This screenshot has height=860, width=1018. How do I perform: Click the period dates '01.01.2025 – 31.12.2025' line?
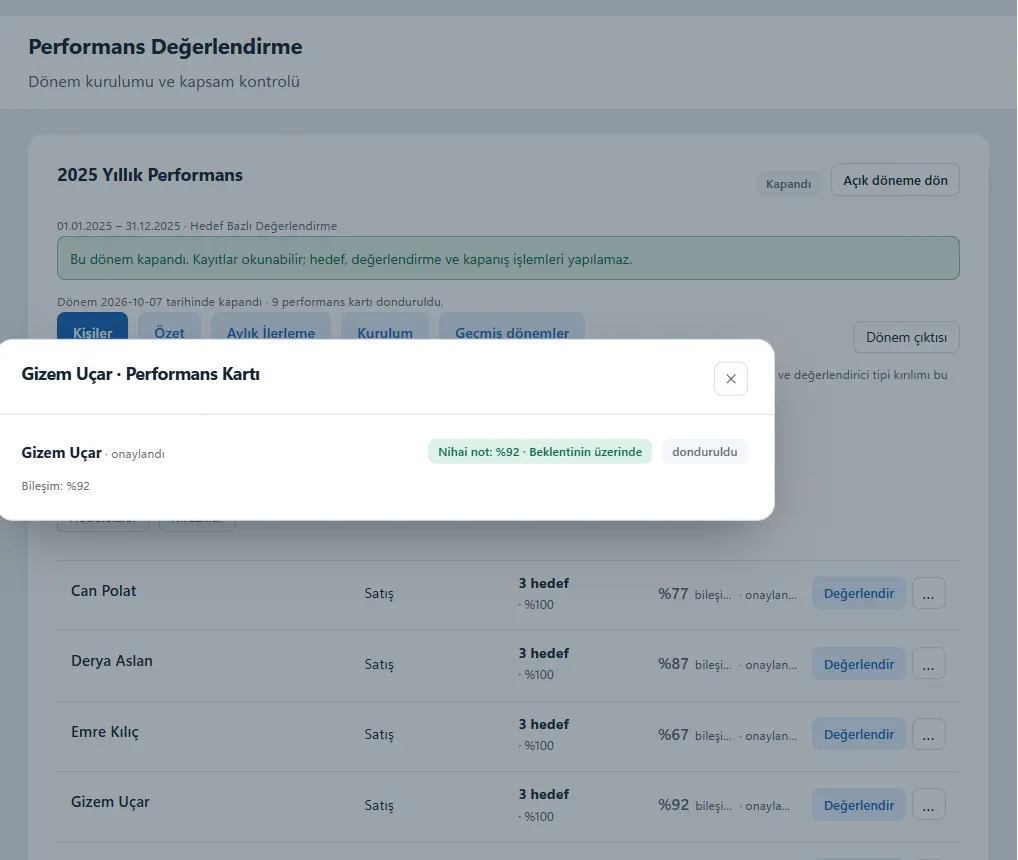[197, 226]
